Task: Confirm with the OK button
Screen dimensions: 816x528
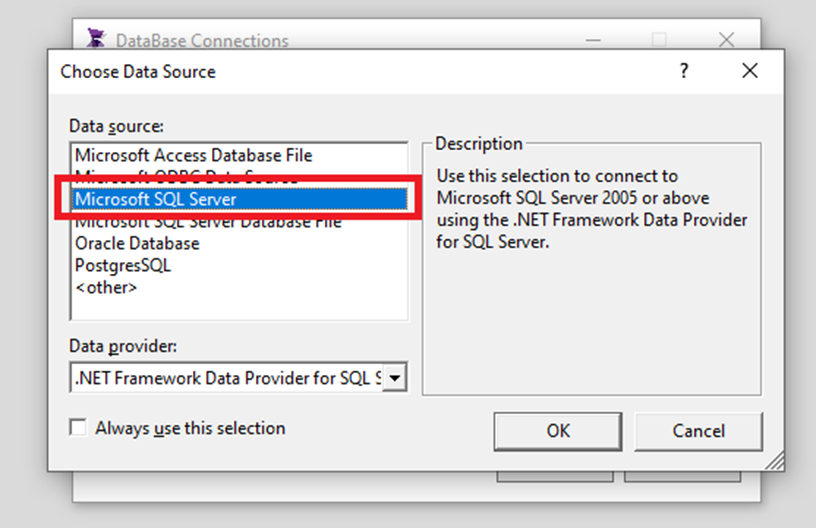Action: point(558,431)
